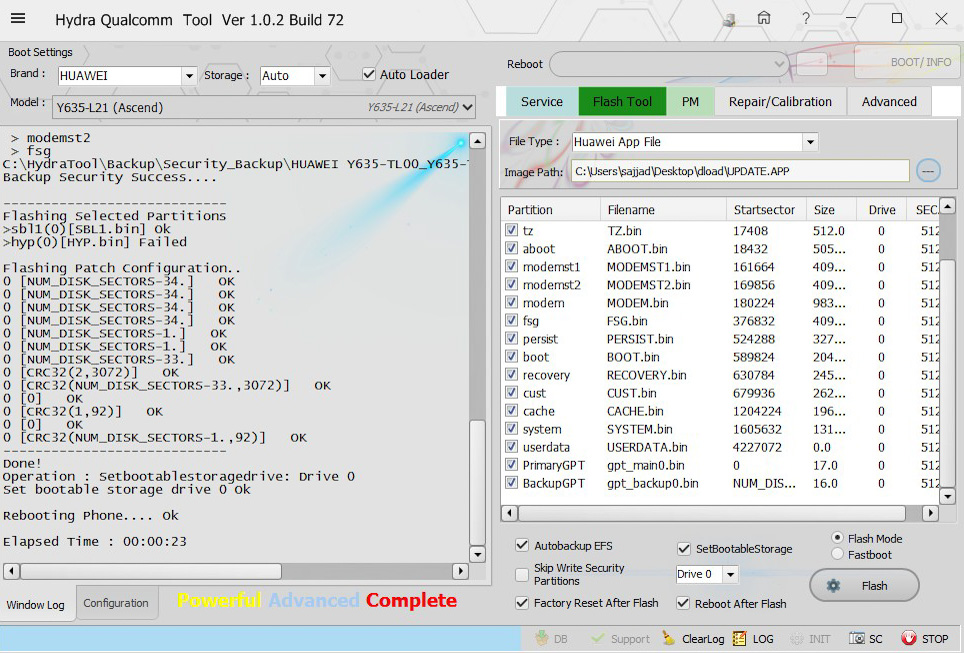
Task: Toggle Factory Reset After Flash
Action: [522, 603]
